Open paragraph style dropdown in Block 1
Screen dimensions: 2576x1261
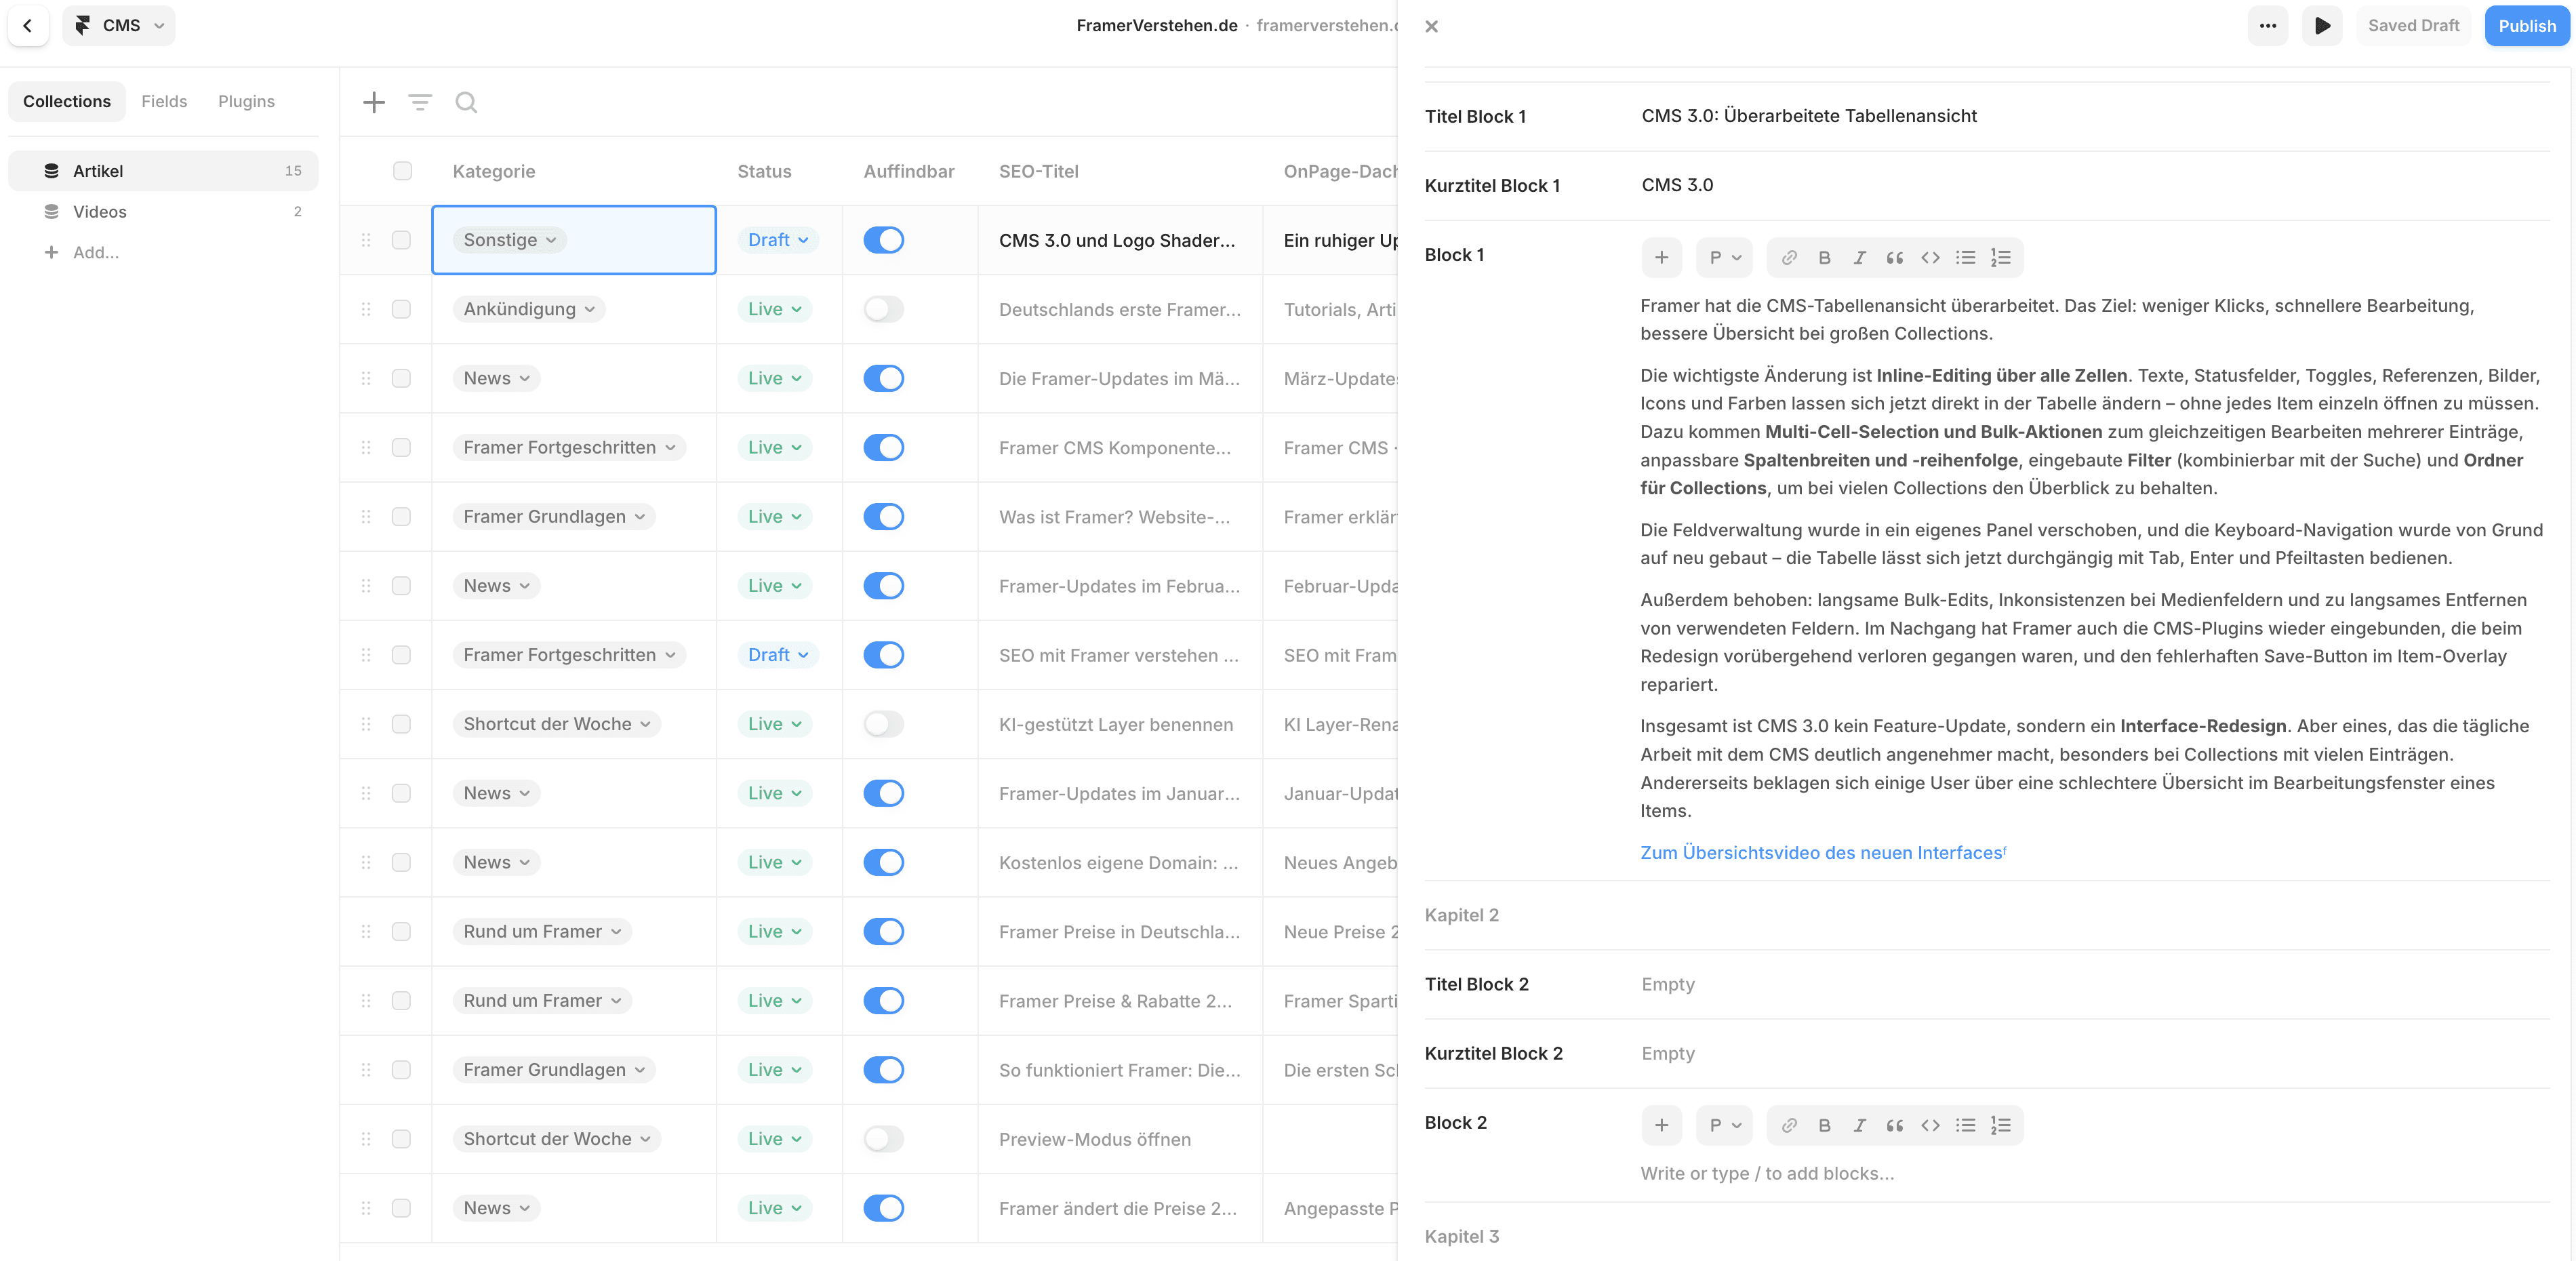click(x=1724, y=258)
